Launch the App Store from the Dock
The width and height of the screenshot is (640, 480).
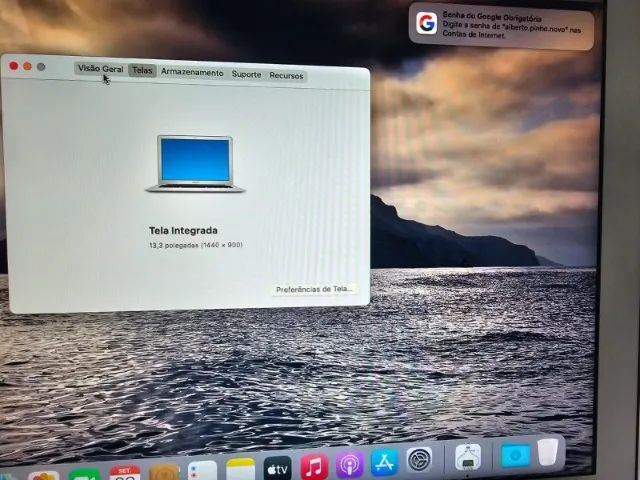point(384,462)
